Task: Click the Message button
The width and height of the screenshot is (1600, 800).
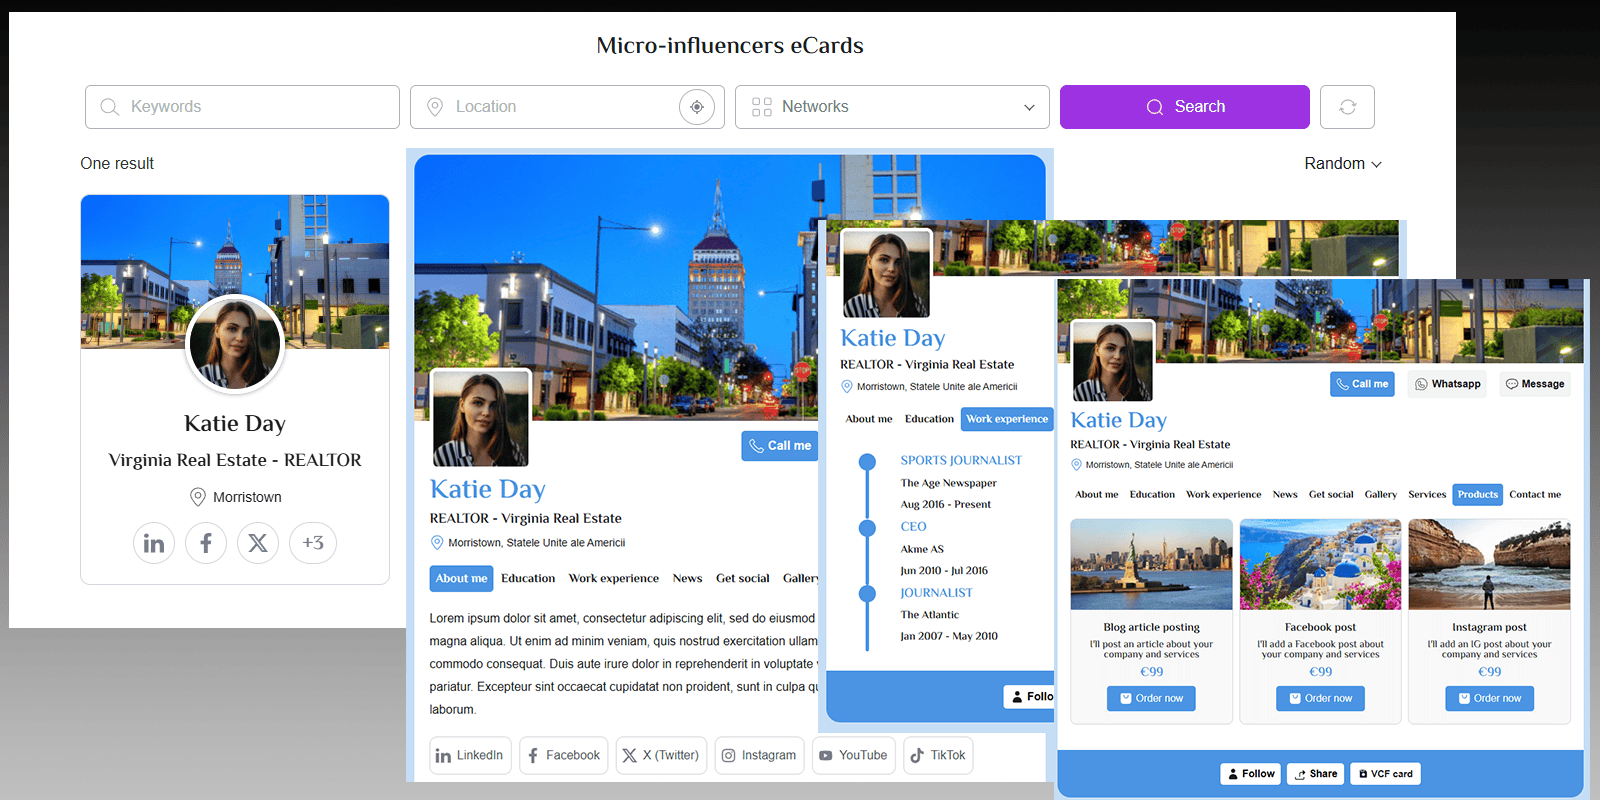Action: 1535,384
